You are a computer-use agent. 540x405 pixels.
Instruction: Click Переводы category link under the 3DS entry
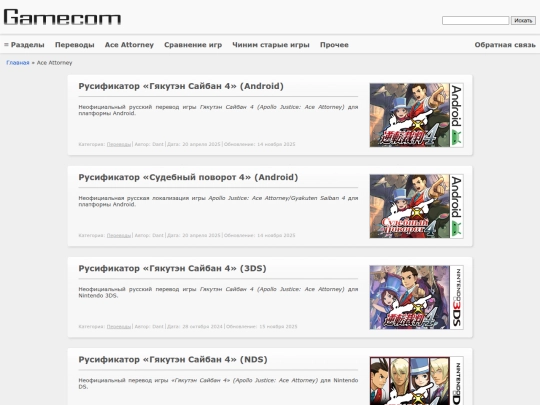119,326
